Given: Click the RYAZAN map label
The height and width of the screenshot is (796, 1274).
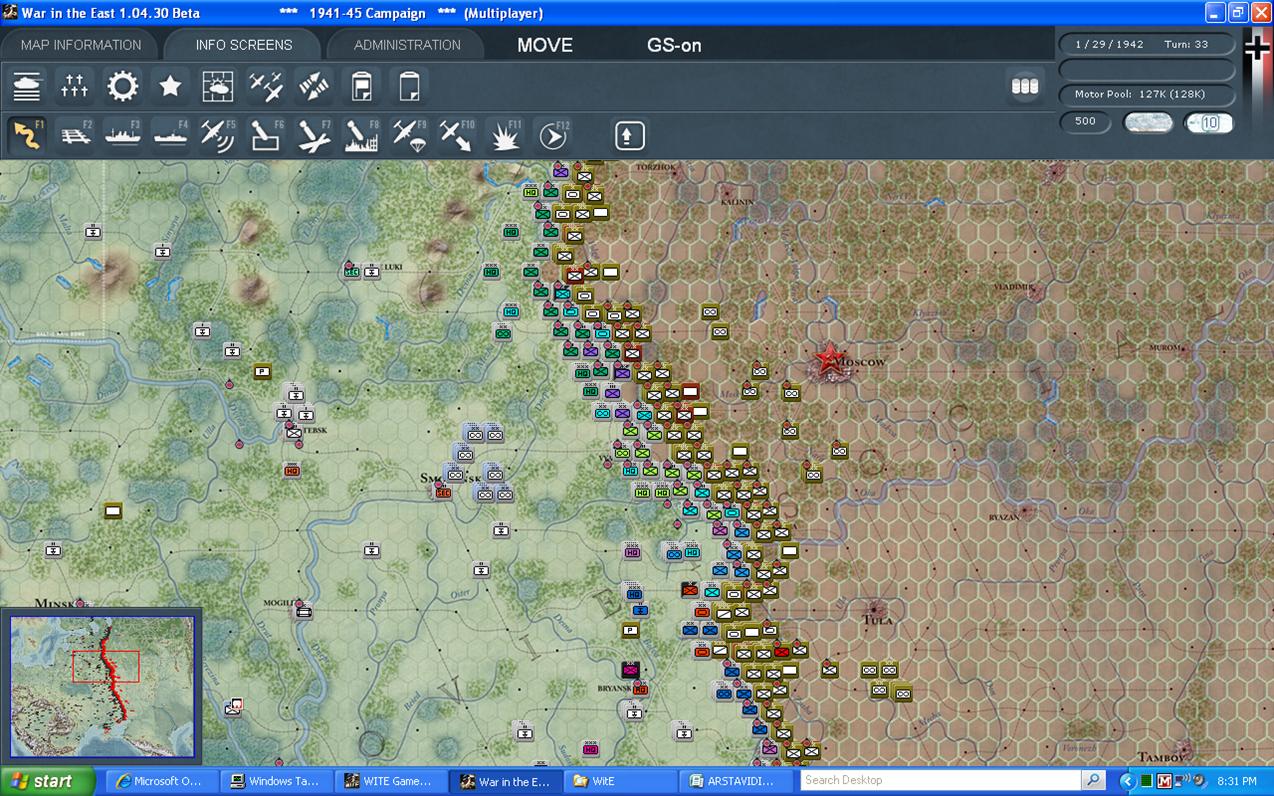Looking at the screenshot, I should 1003,517.
